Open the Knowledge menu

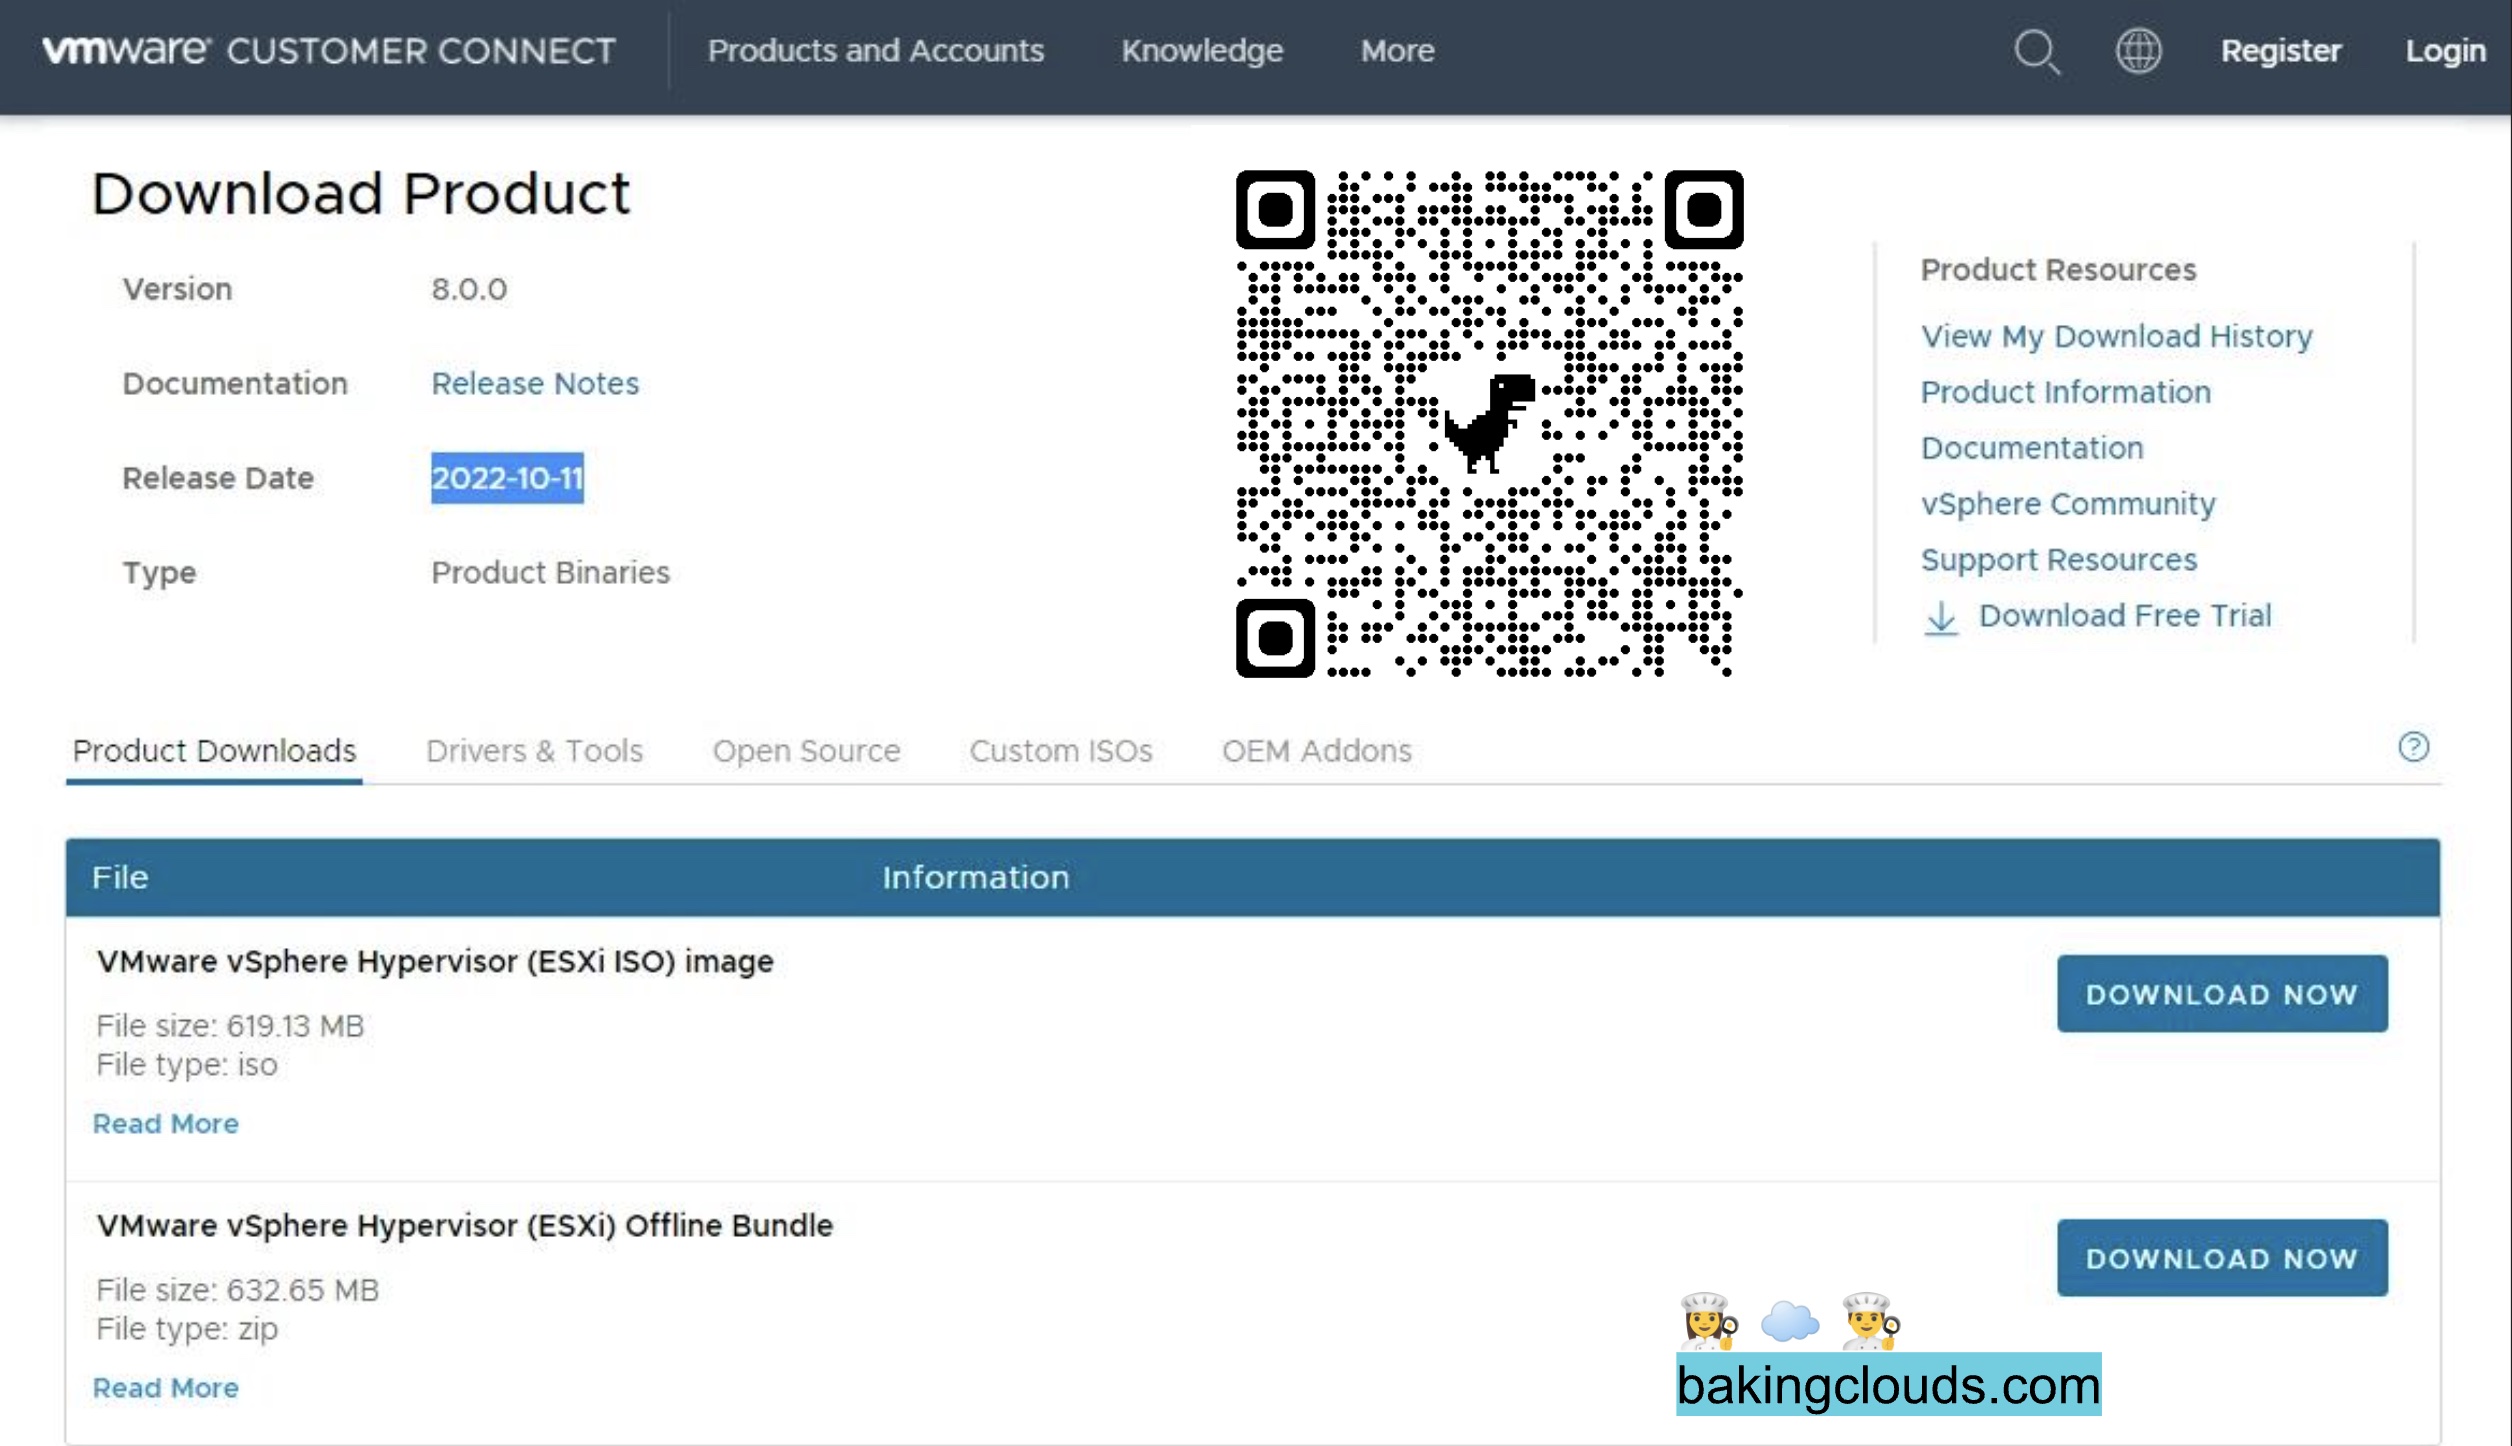pos(1202,50)
